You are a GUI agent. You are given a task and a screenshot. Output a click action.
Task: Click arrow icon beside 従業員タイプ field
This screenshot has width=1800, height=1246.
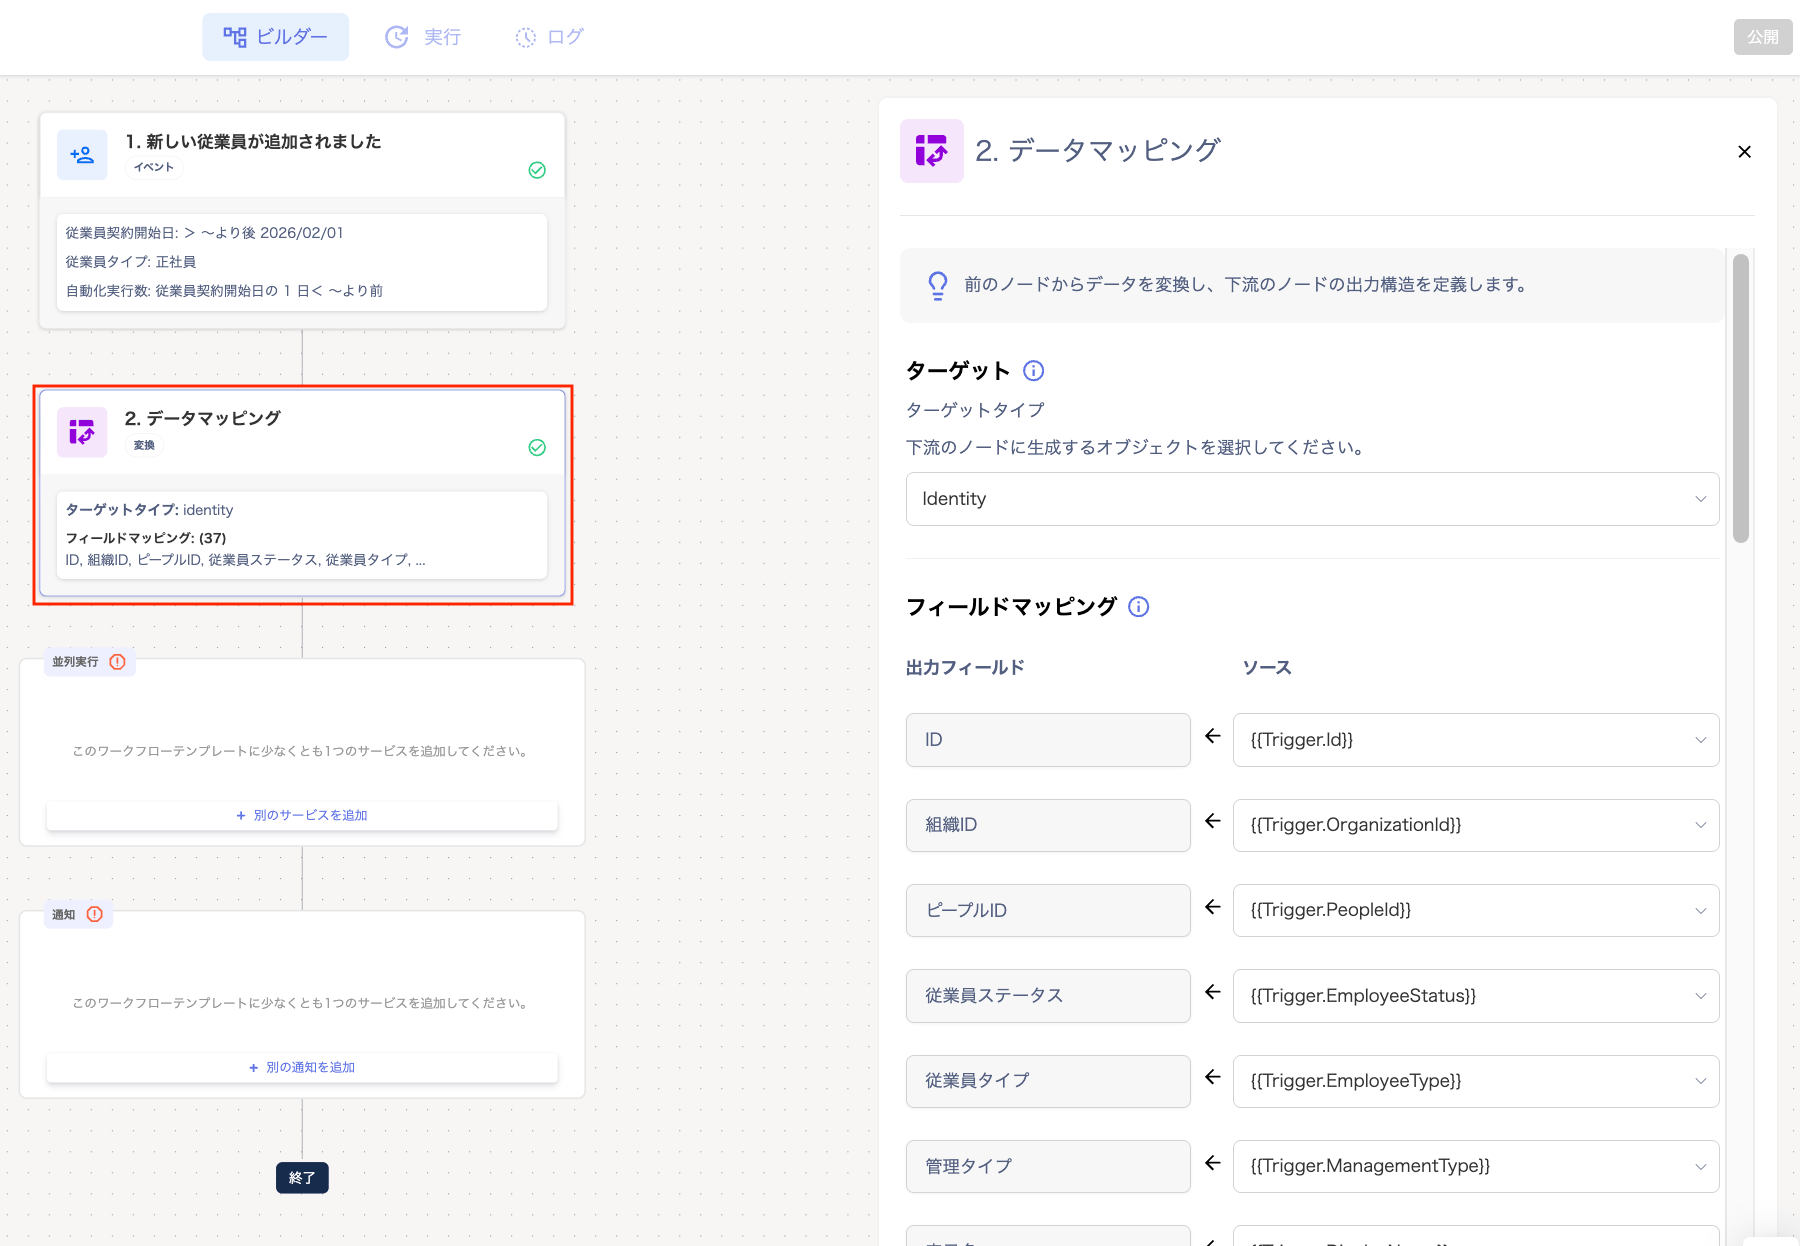(1212, 1078)
